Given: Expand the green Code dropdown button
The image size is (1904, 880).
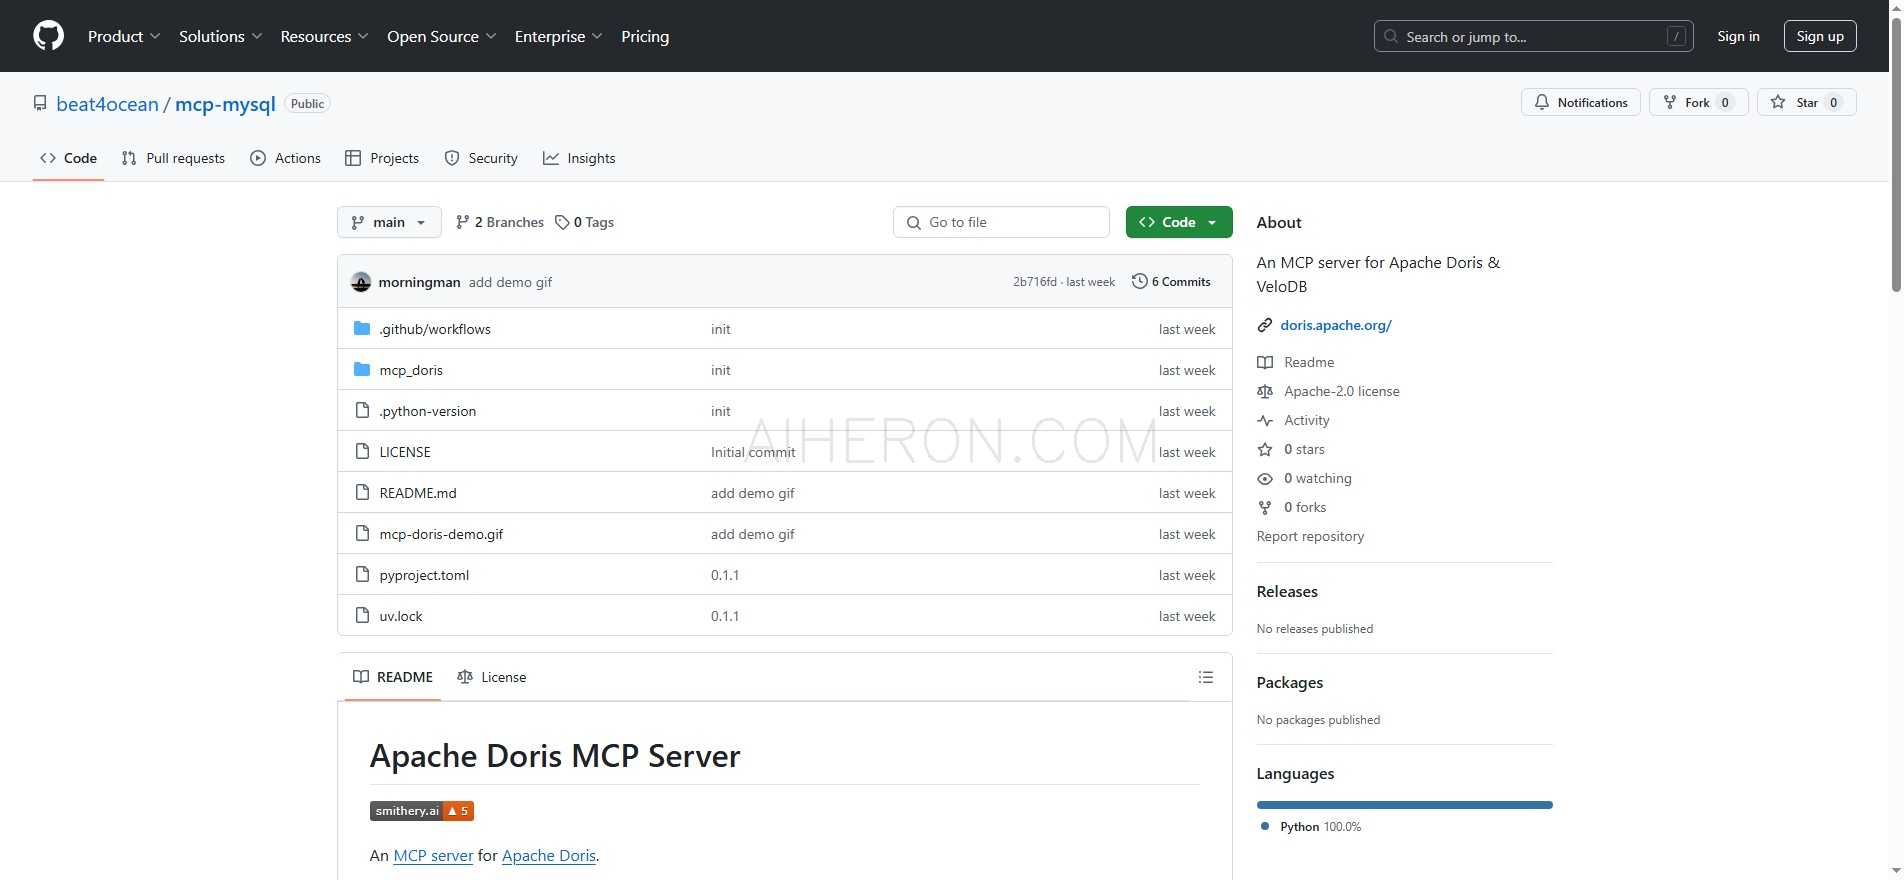Looking at the screenshot, I should 1179,222.
